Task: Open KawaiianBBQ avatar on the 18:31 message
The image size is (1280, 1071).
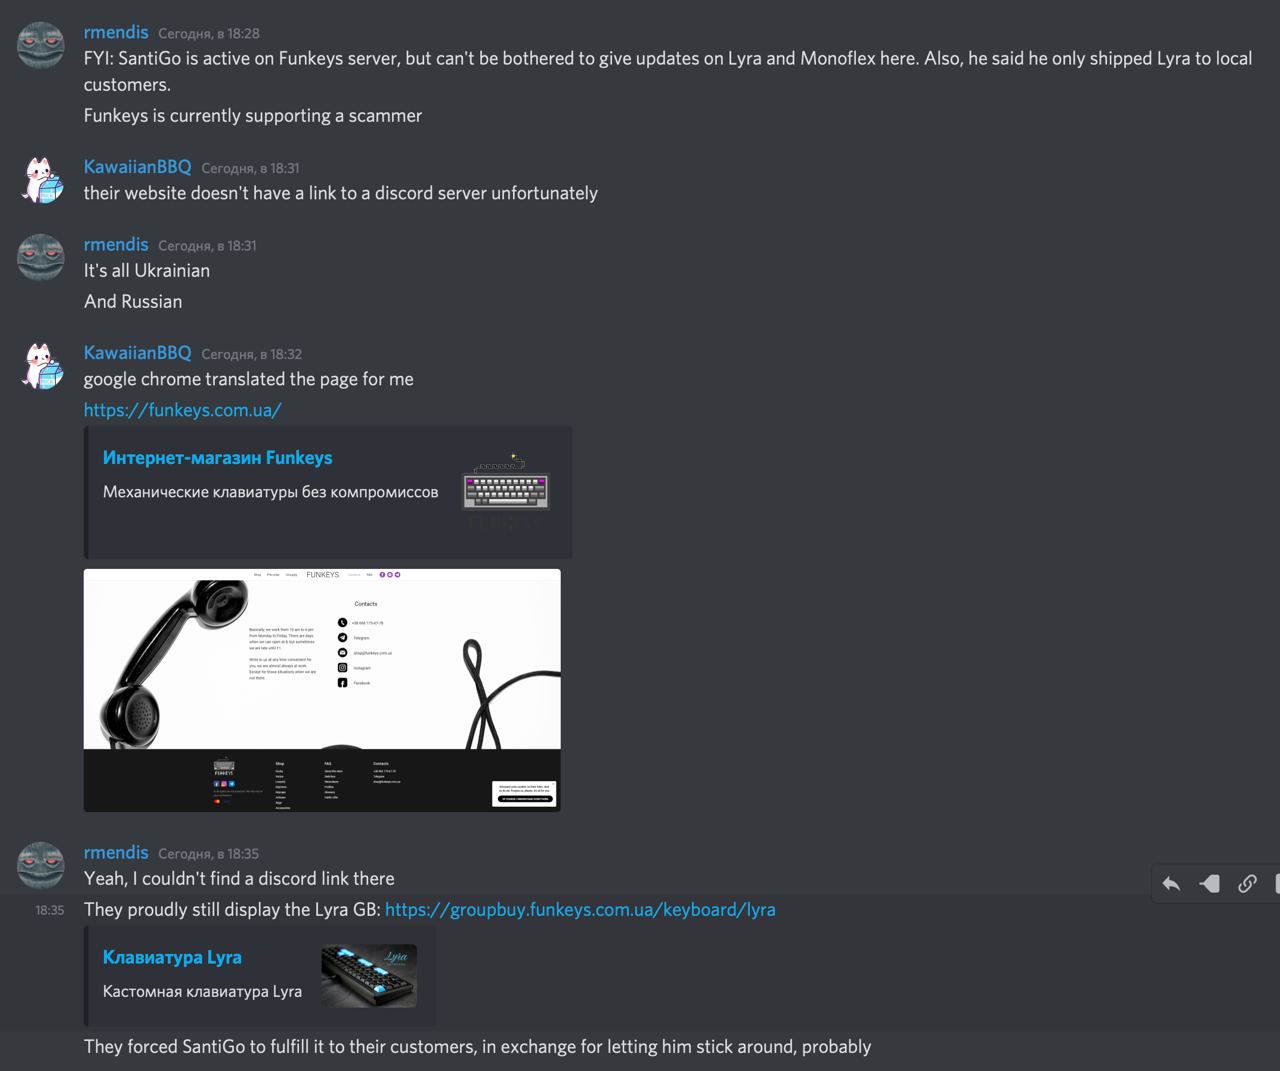Action: tap(41, 181)
